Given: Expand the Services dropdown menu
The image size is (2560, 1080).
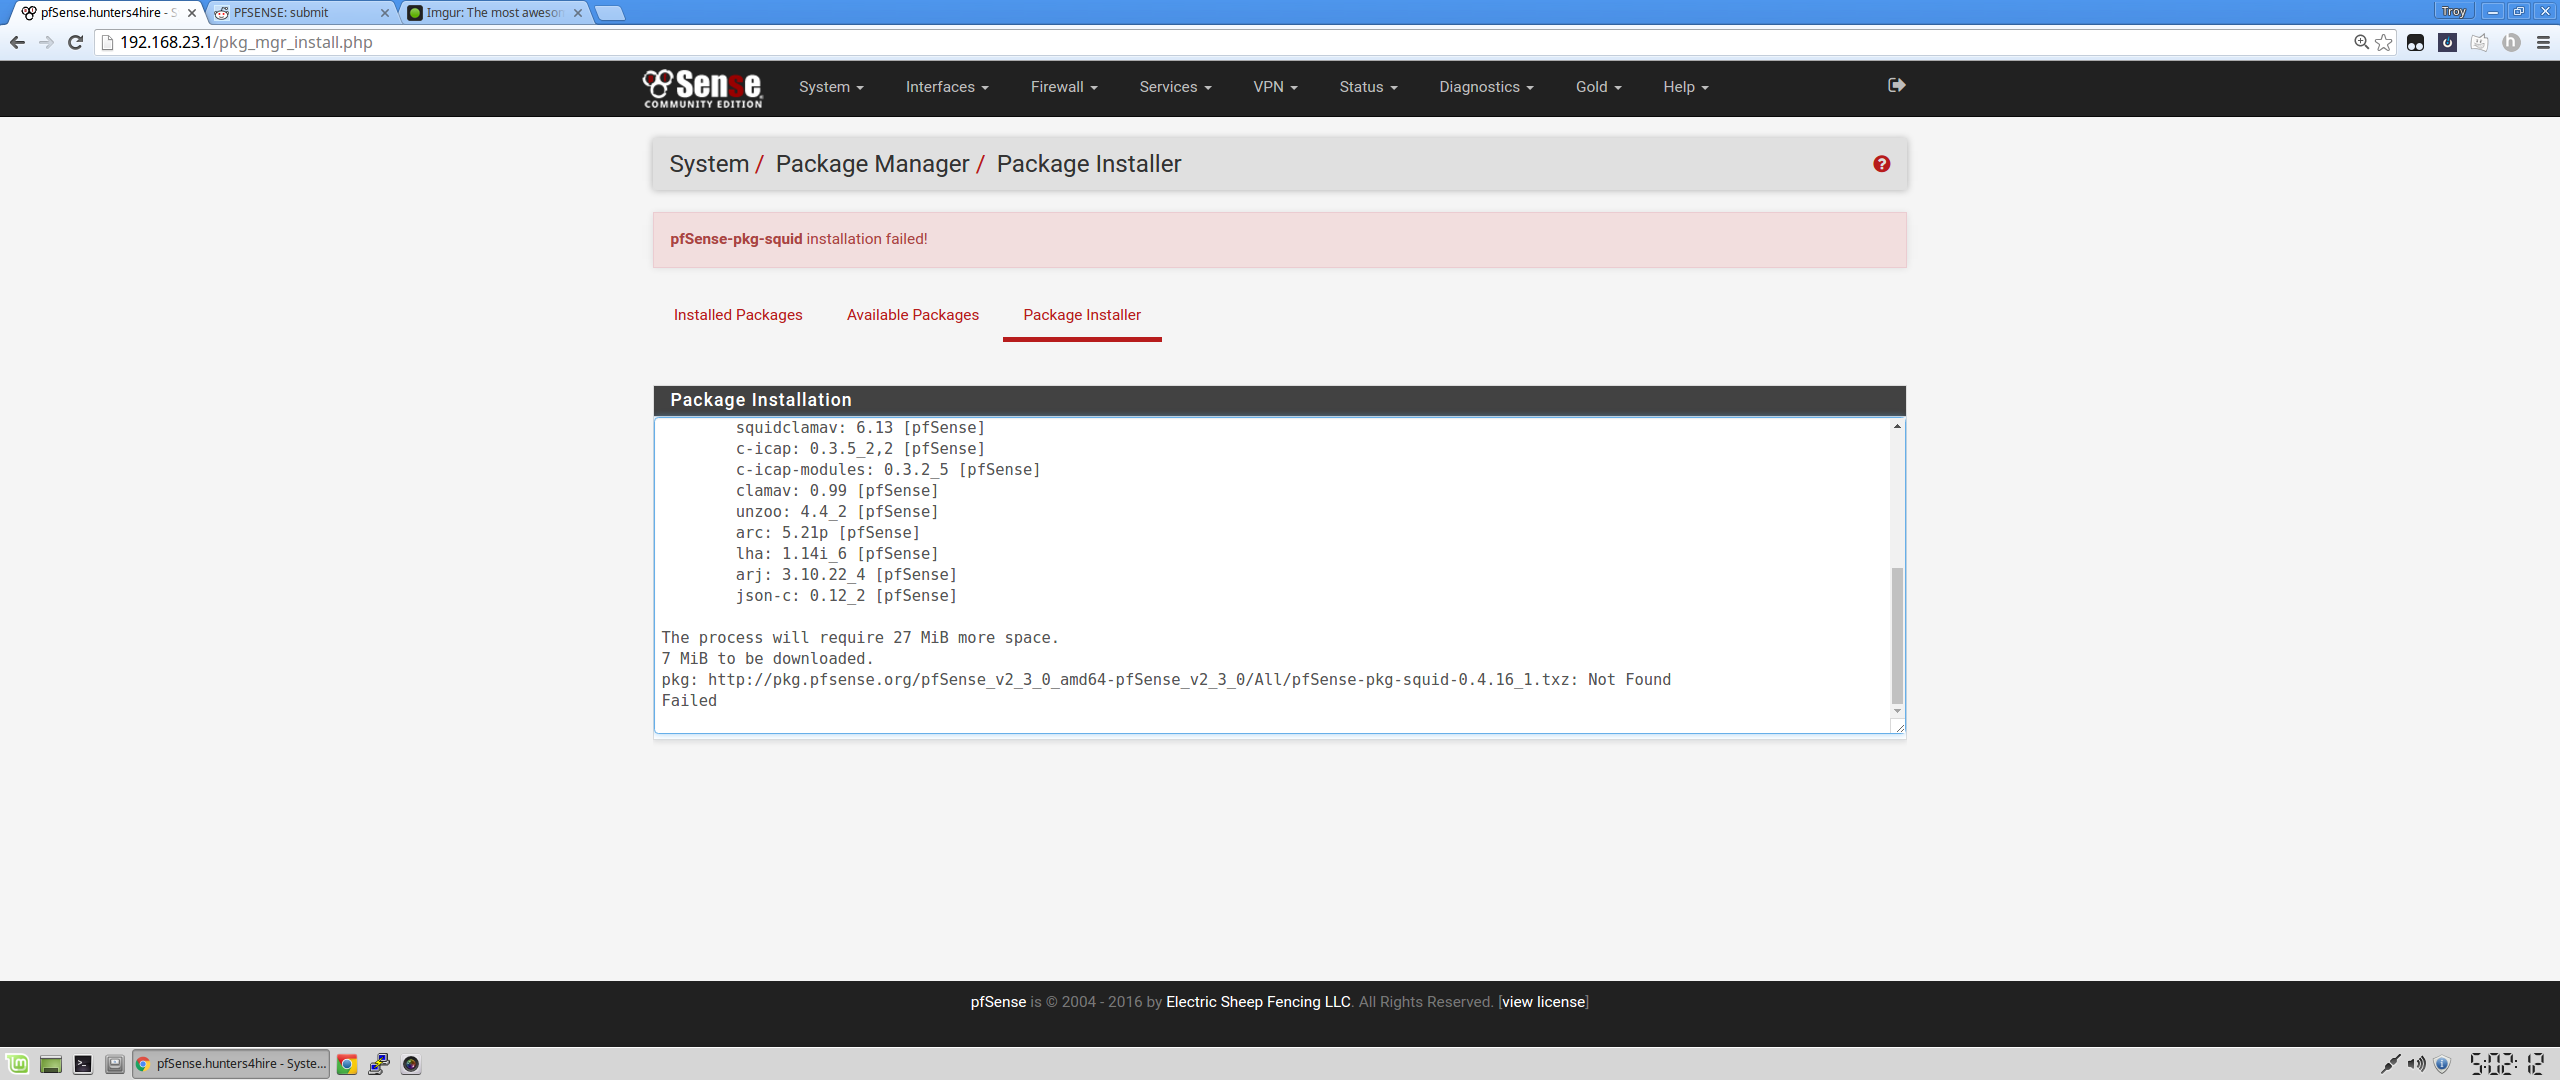Looking at the screenshot, I should point(1174,87).
